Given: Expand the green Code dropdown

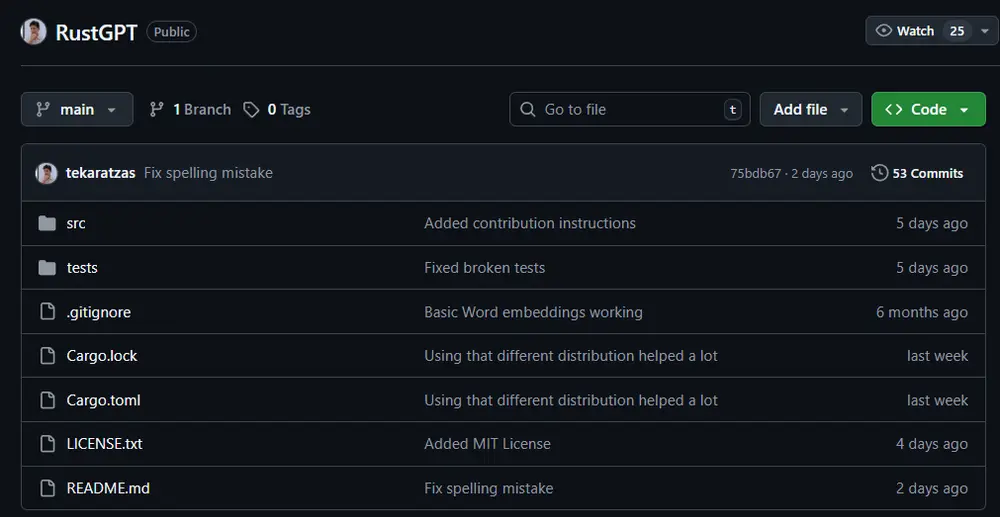Looking at the screenshot, I should (x=928, y=110).
